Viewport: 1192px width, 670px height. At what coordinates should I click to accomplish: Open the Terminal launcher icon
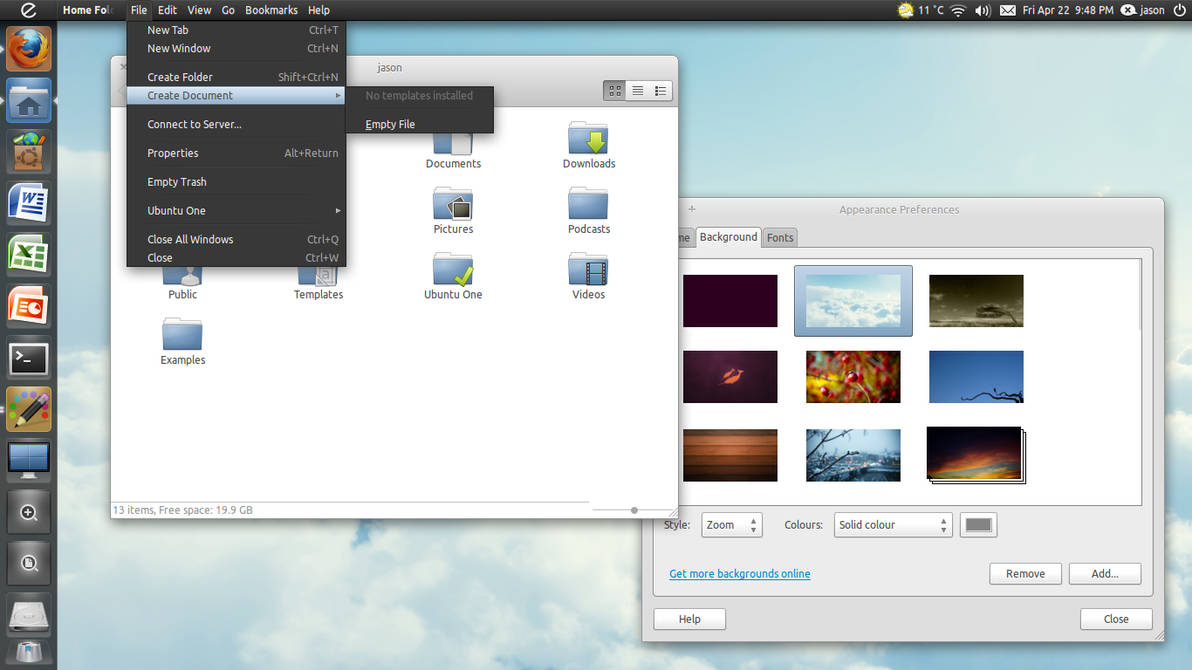point(29,358)
